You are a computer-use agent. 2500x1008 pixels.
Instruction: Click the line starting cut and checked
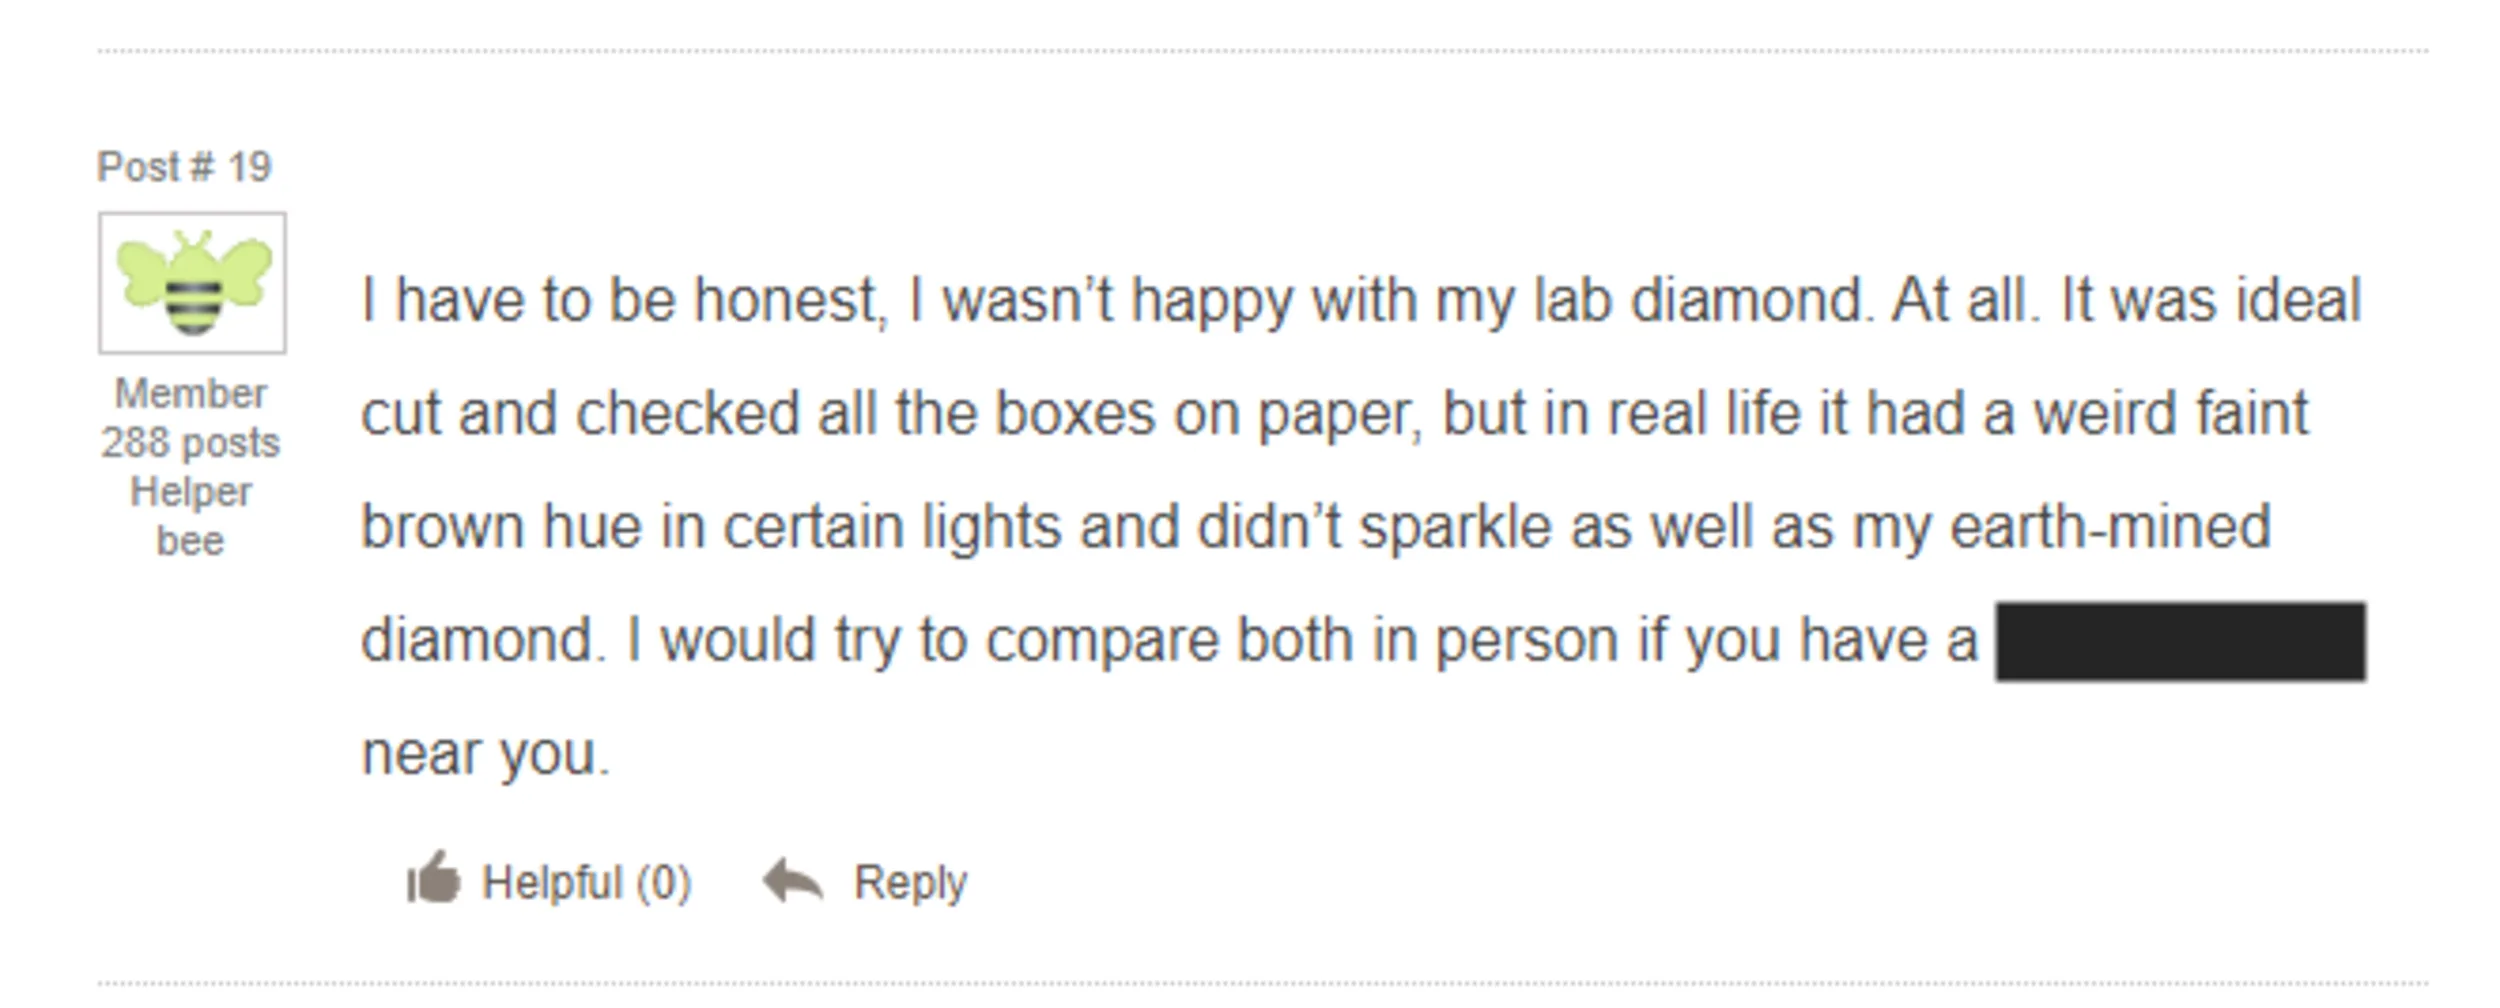pos(1335,414)
